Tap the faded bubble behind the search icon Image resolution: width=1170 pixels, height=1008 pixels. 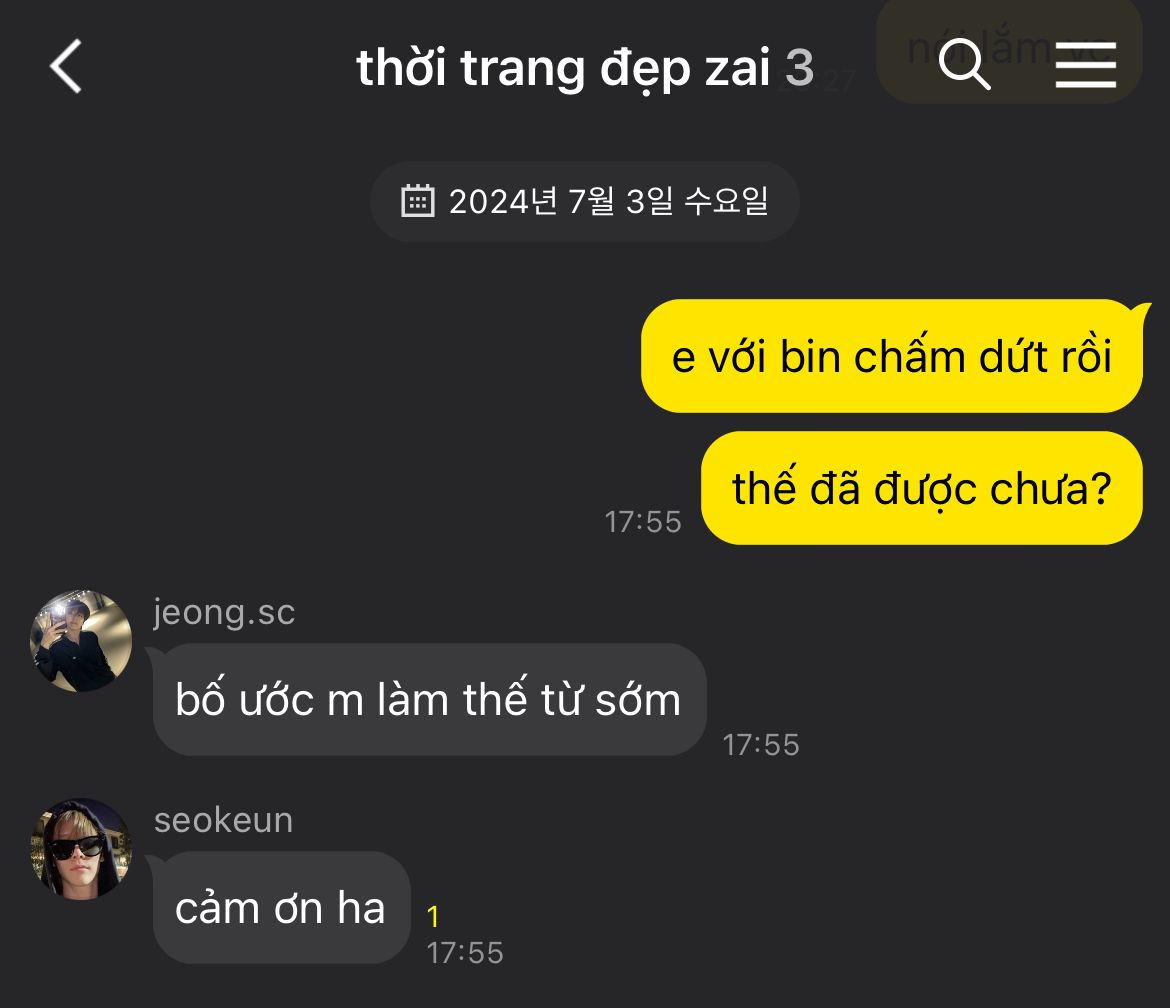tap(1009, 51)
